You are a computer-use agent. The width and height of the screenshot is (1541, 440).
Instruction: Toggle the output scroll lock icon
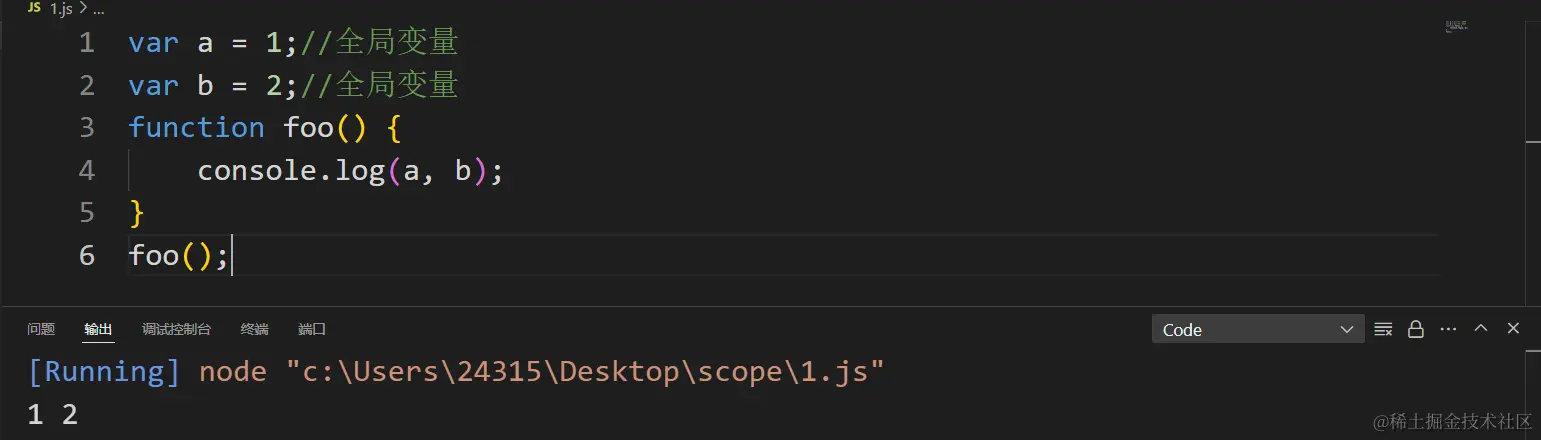tap(1416, 329)
